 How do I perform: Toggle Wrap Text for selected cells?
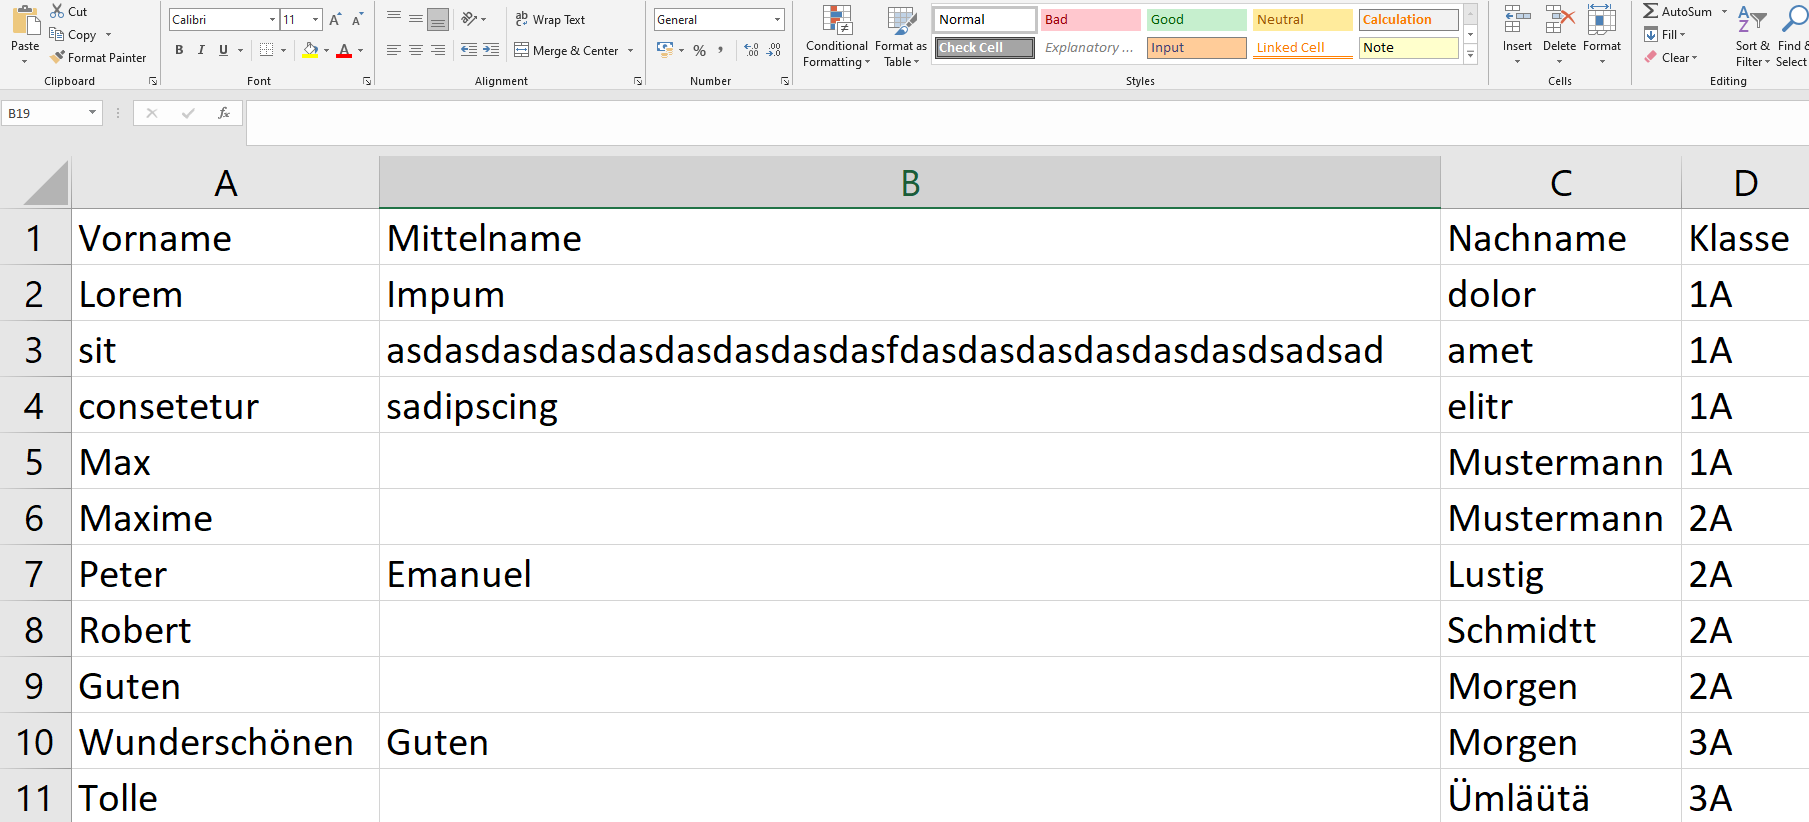pyautogui.click(x=550, y=20)
